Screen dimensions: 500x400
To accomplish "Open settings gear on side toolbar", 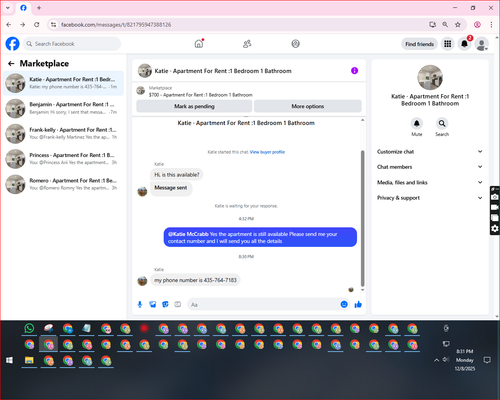I will click(495, 228).
